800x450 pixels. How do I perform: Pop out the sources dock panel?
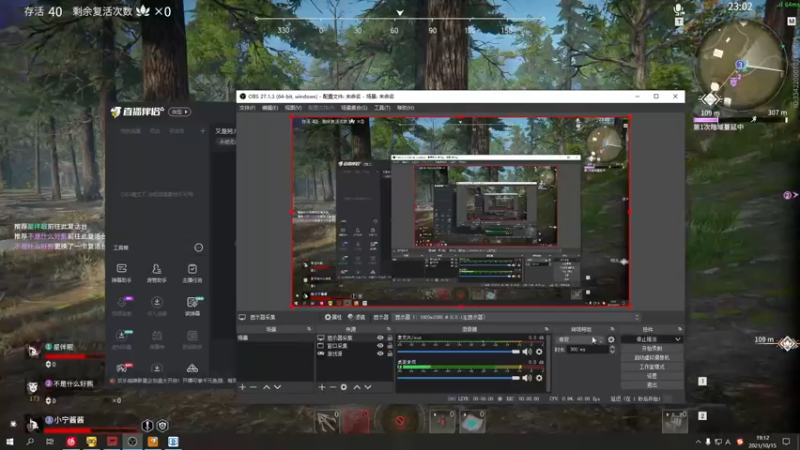click(389, 329)
